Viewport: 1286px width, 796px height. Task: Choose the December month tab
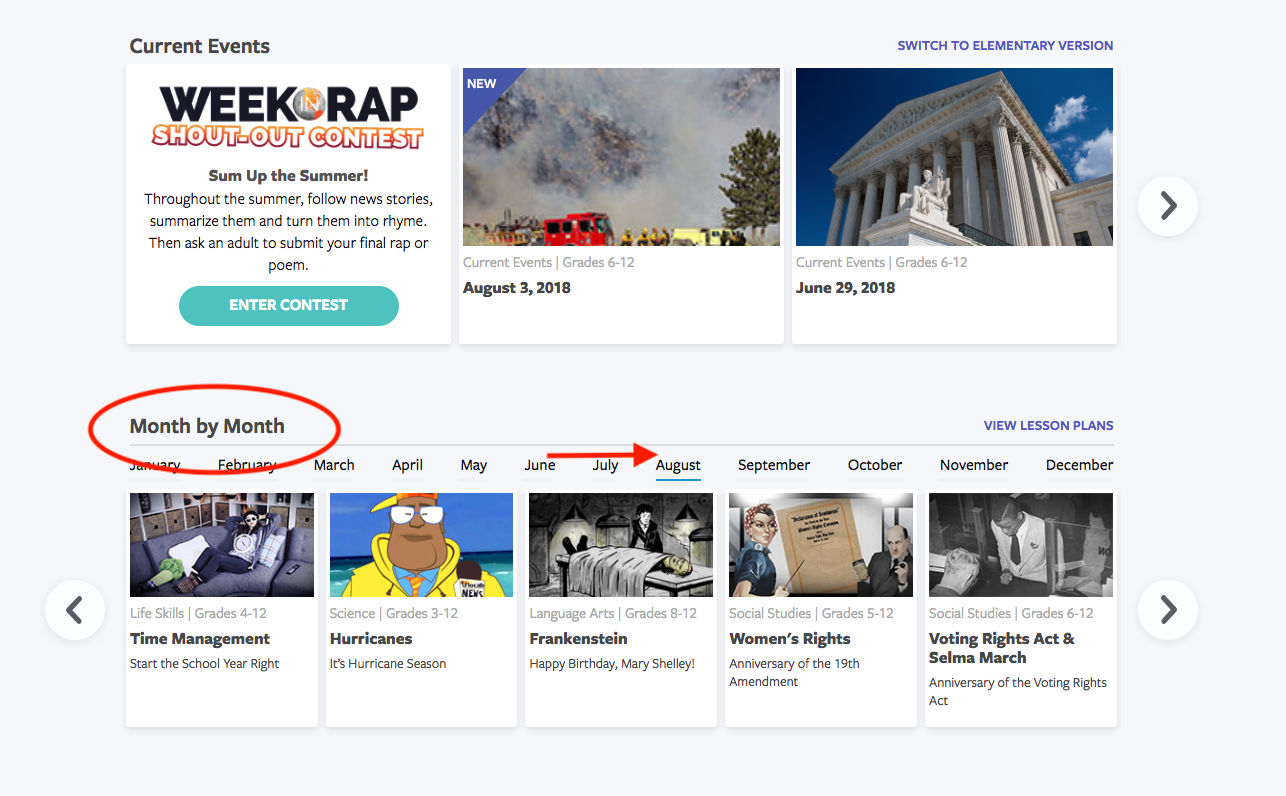pyautogui.click(x=1079, y=465)
